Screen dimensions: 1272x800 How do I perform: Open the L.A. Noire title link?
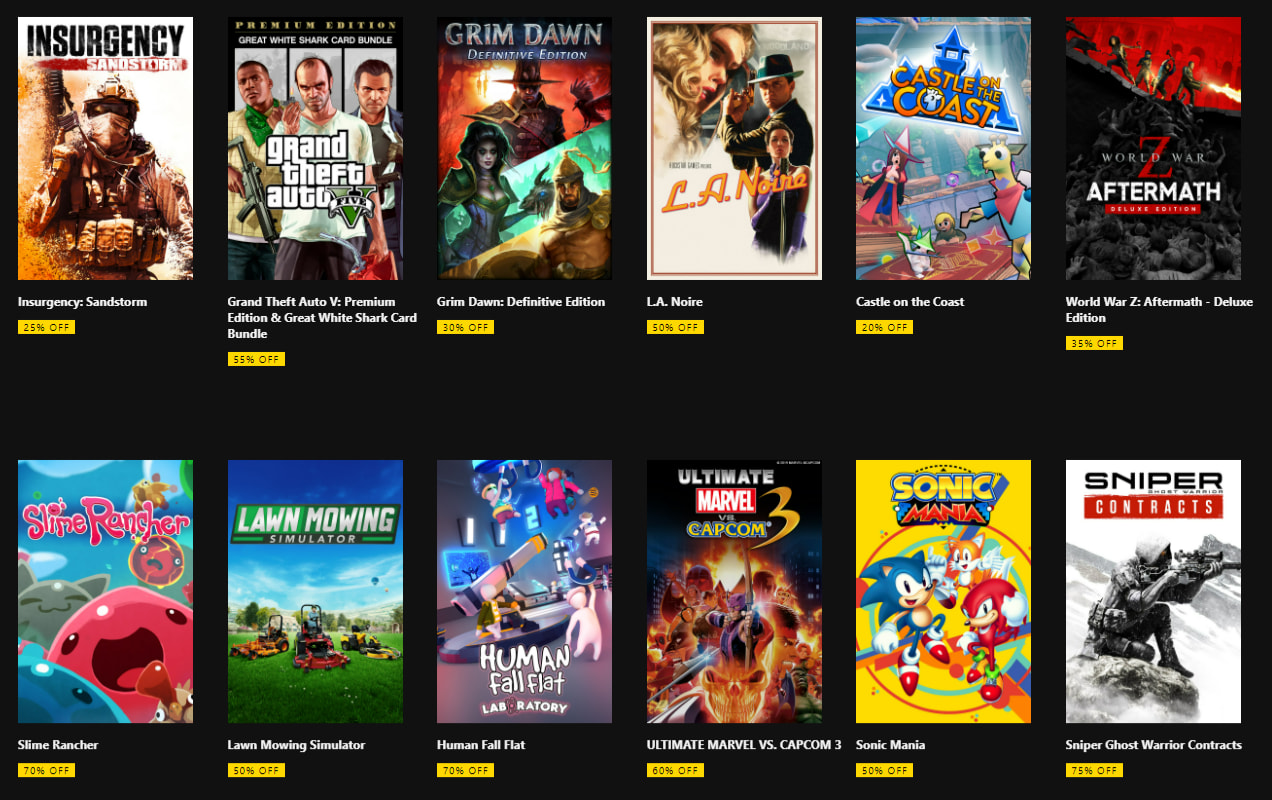pyautogui.click(x=675, y=302)
